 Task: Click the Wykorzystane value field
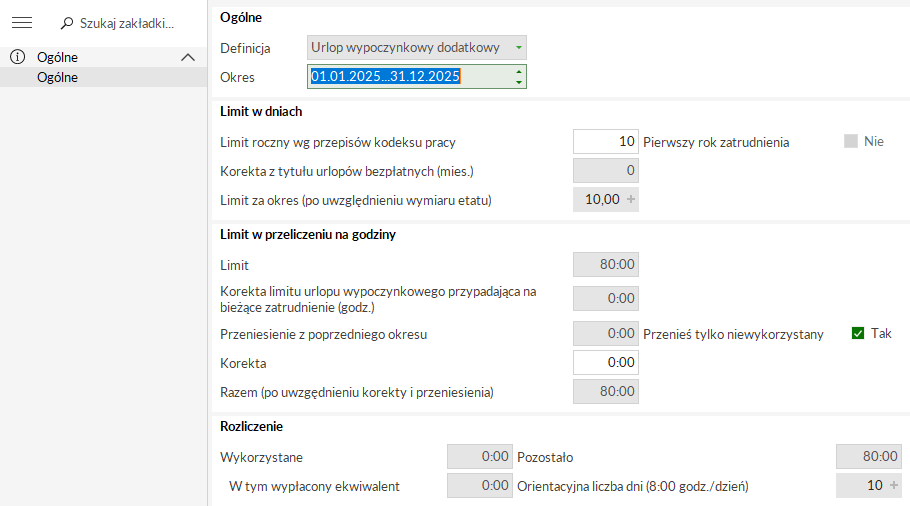point(479,457)
